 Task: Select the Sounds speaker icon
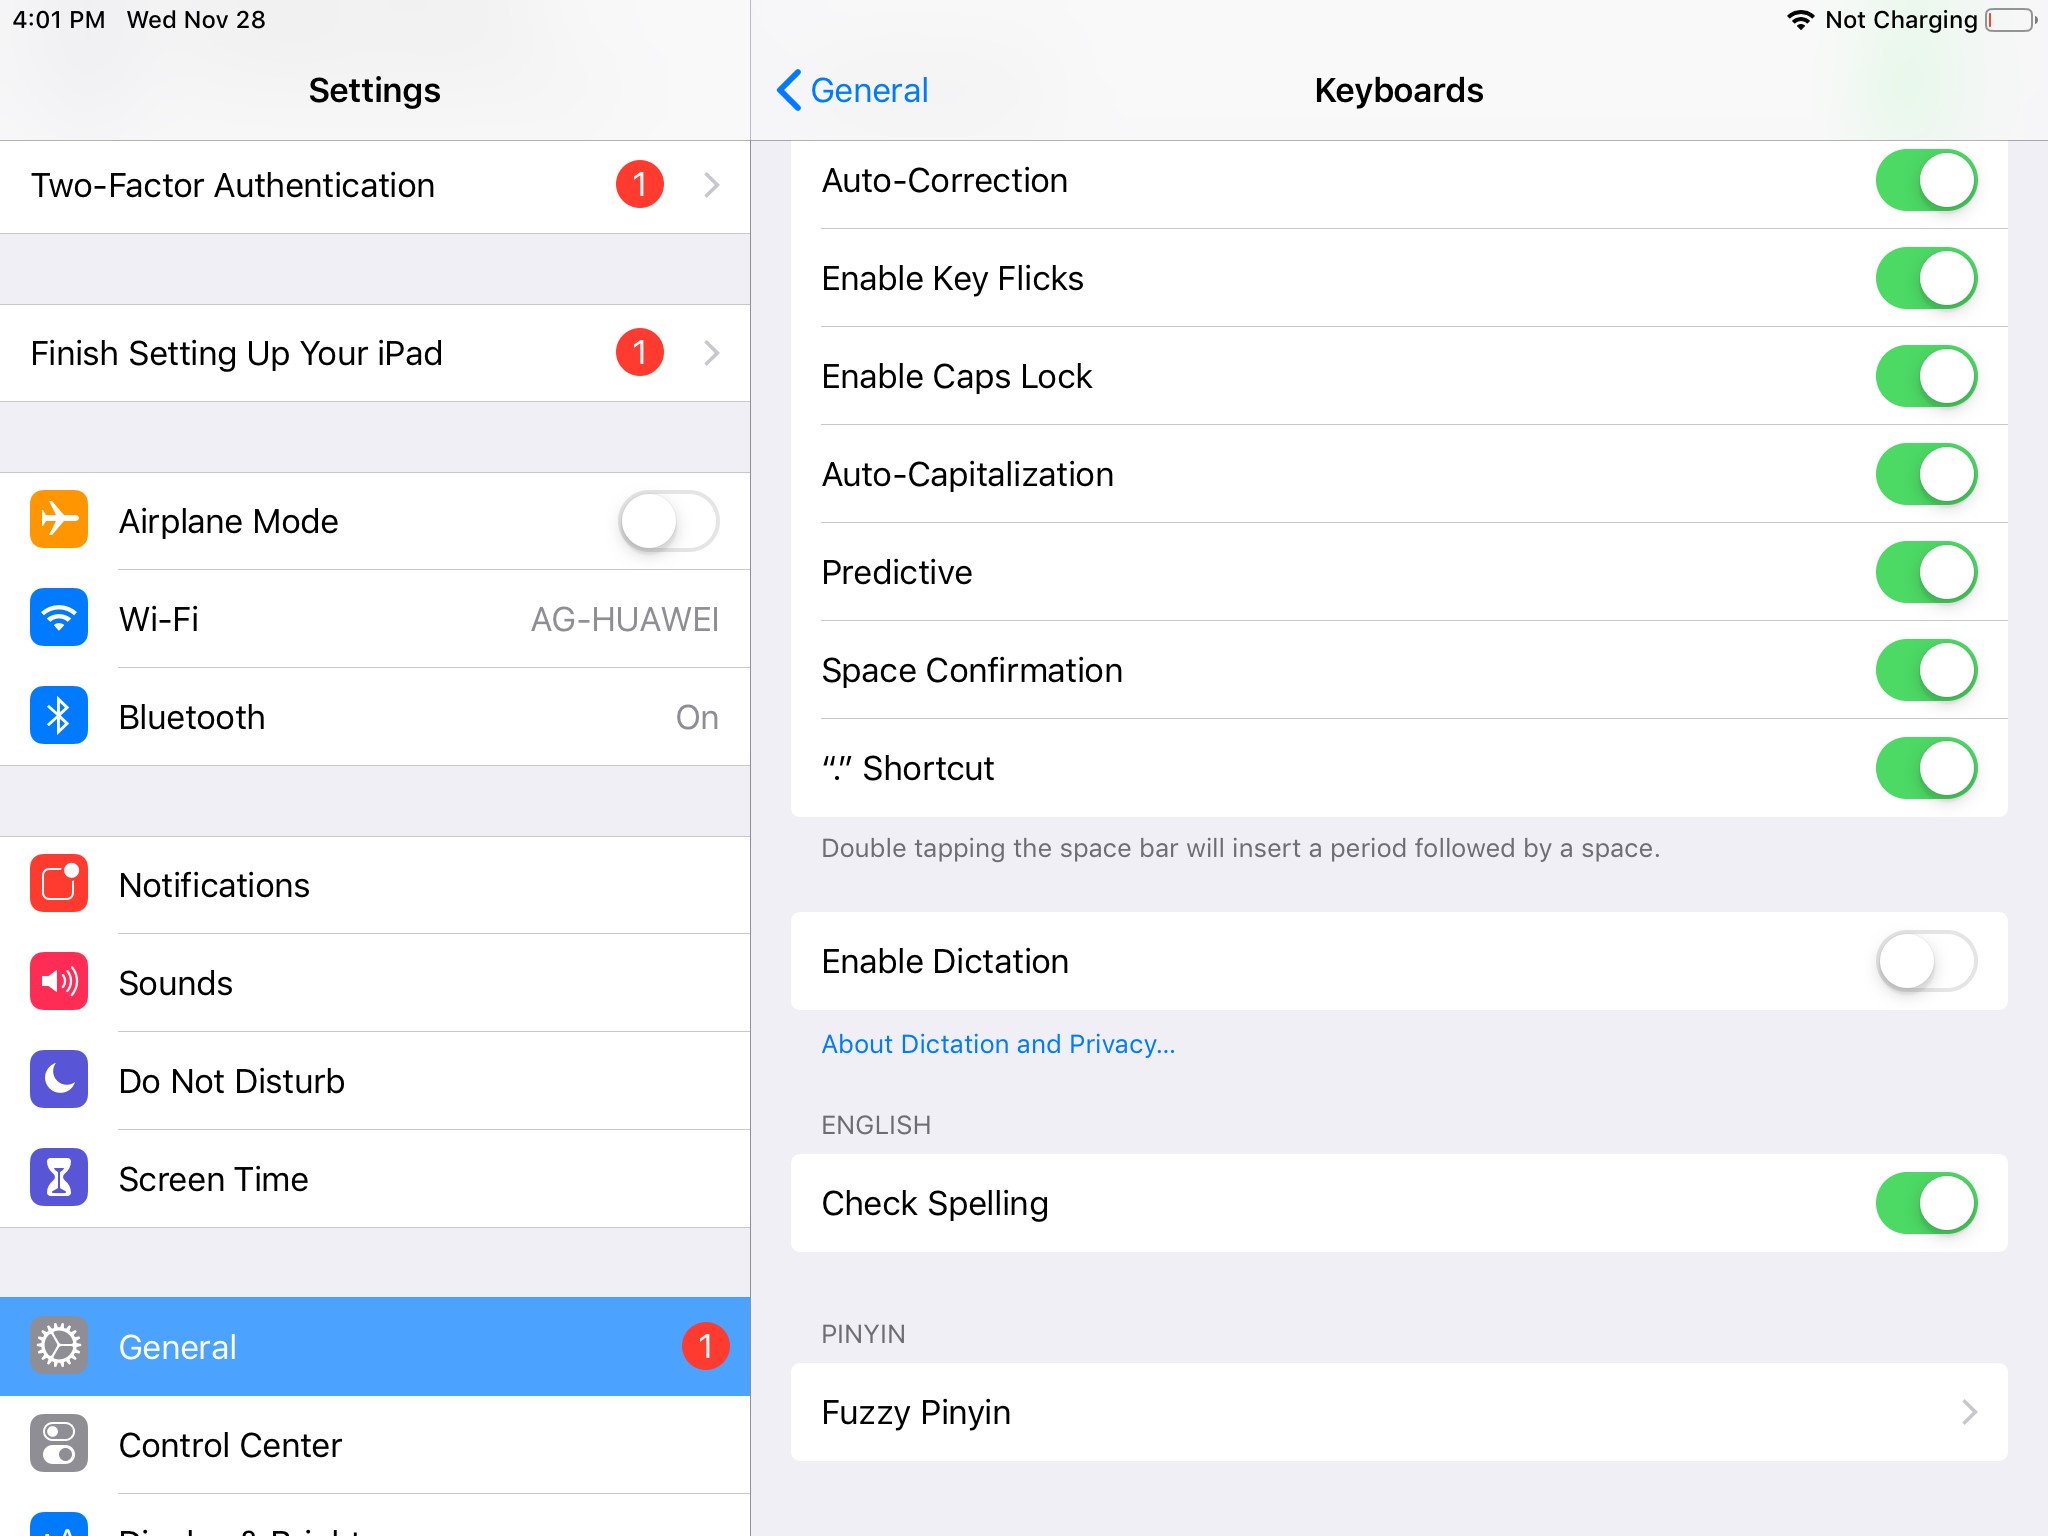[x=58, y=982]
